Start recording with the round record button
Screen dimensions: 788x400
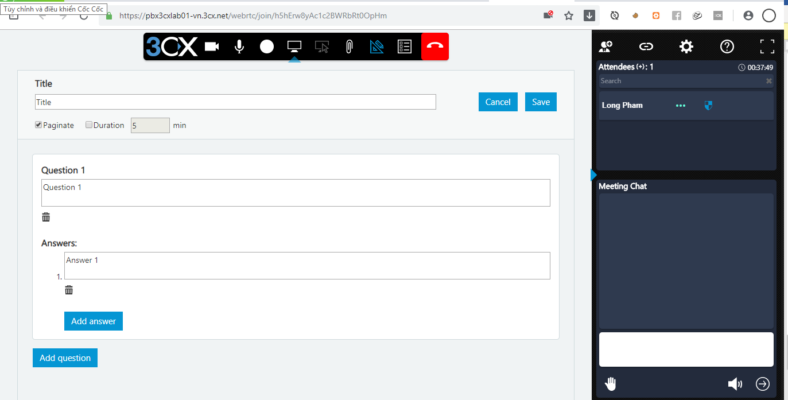click(267, 46)
